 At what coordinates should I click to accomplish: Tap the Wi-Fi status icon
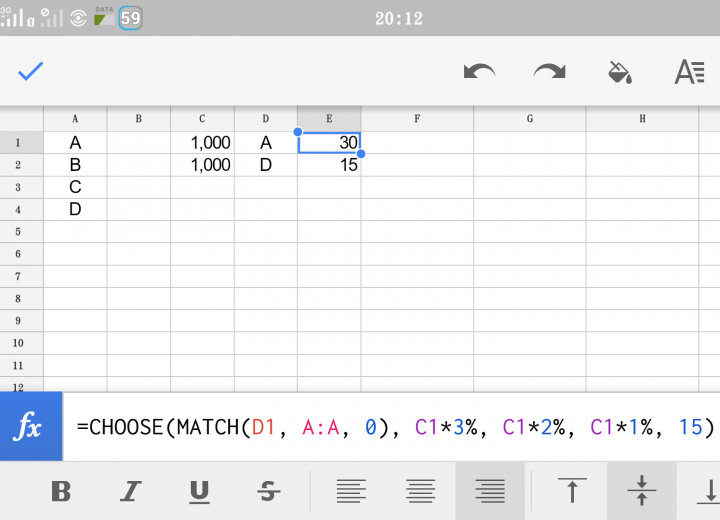pyautogui.click(x=78, y=18)
